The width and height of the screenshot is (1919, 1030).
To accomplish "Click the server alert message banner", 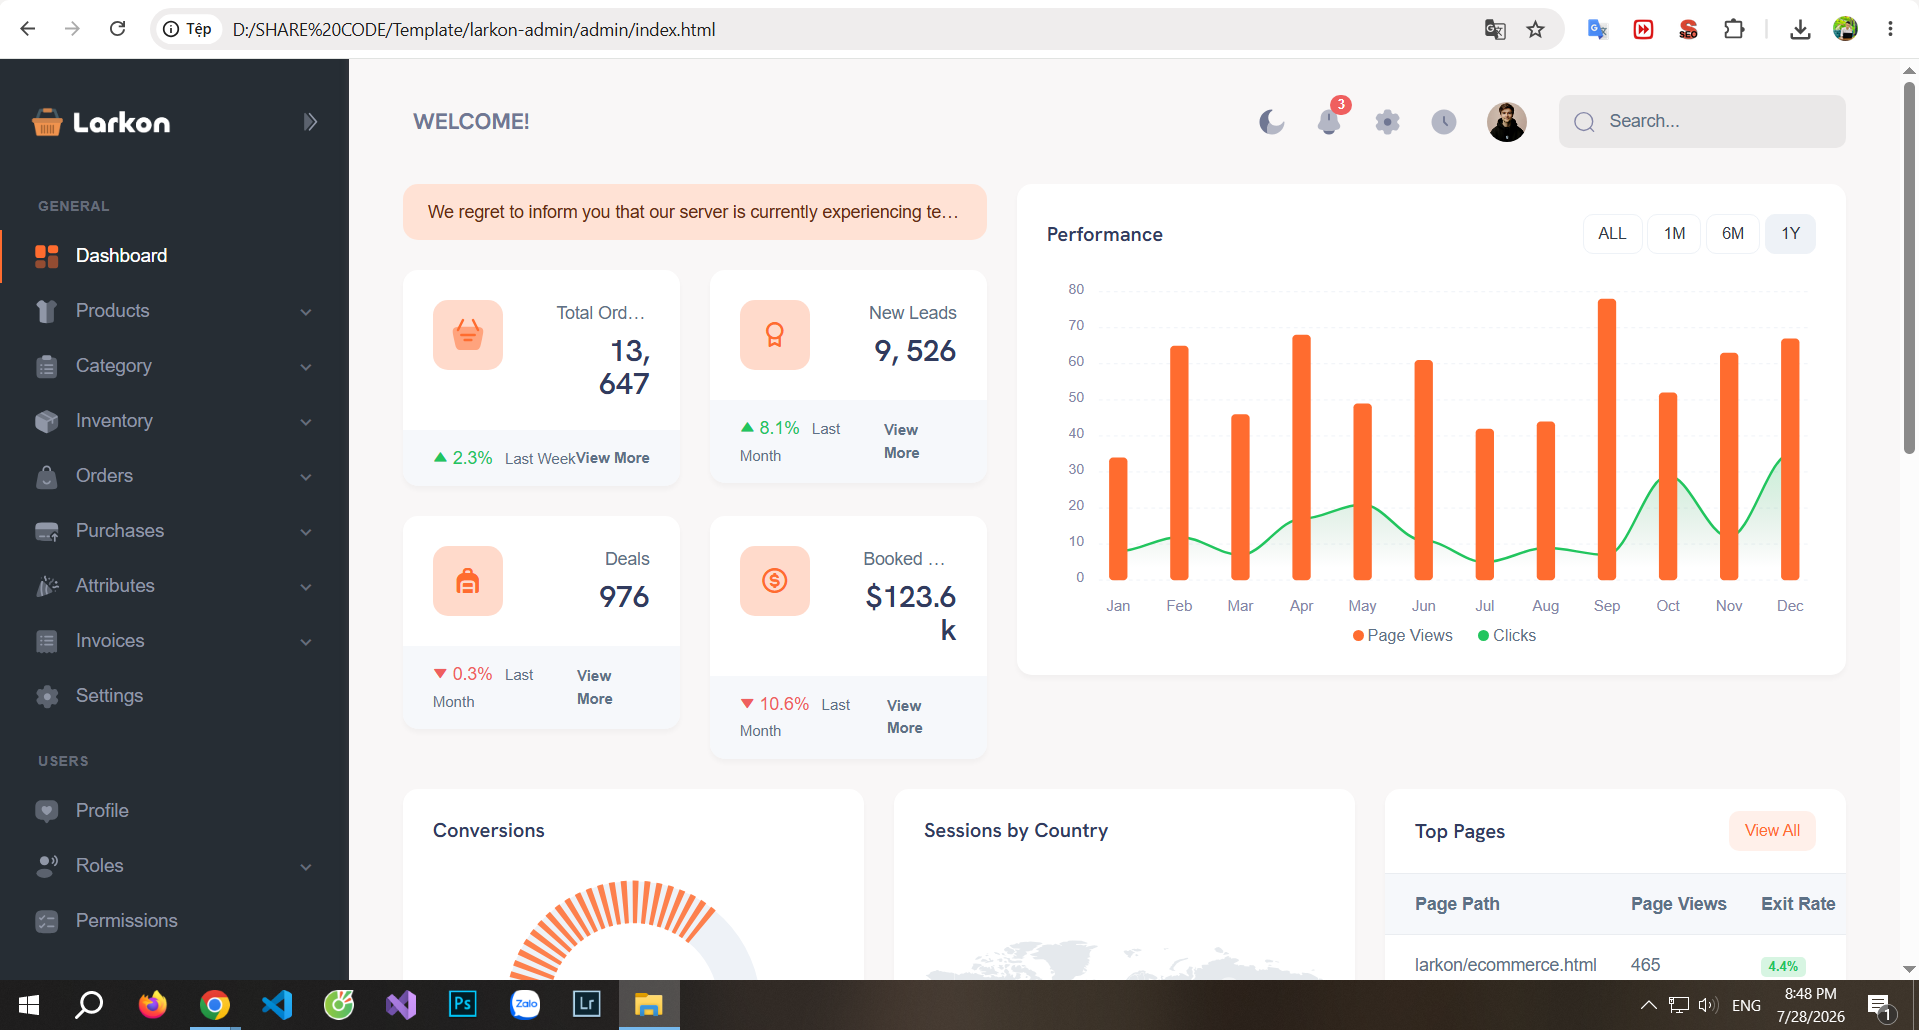I will pos(695,212).
